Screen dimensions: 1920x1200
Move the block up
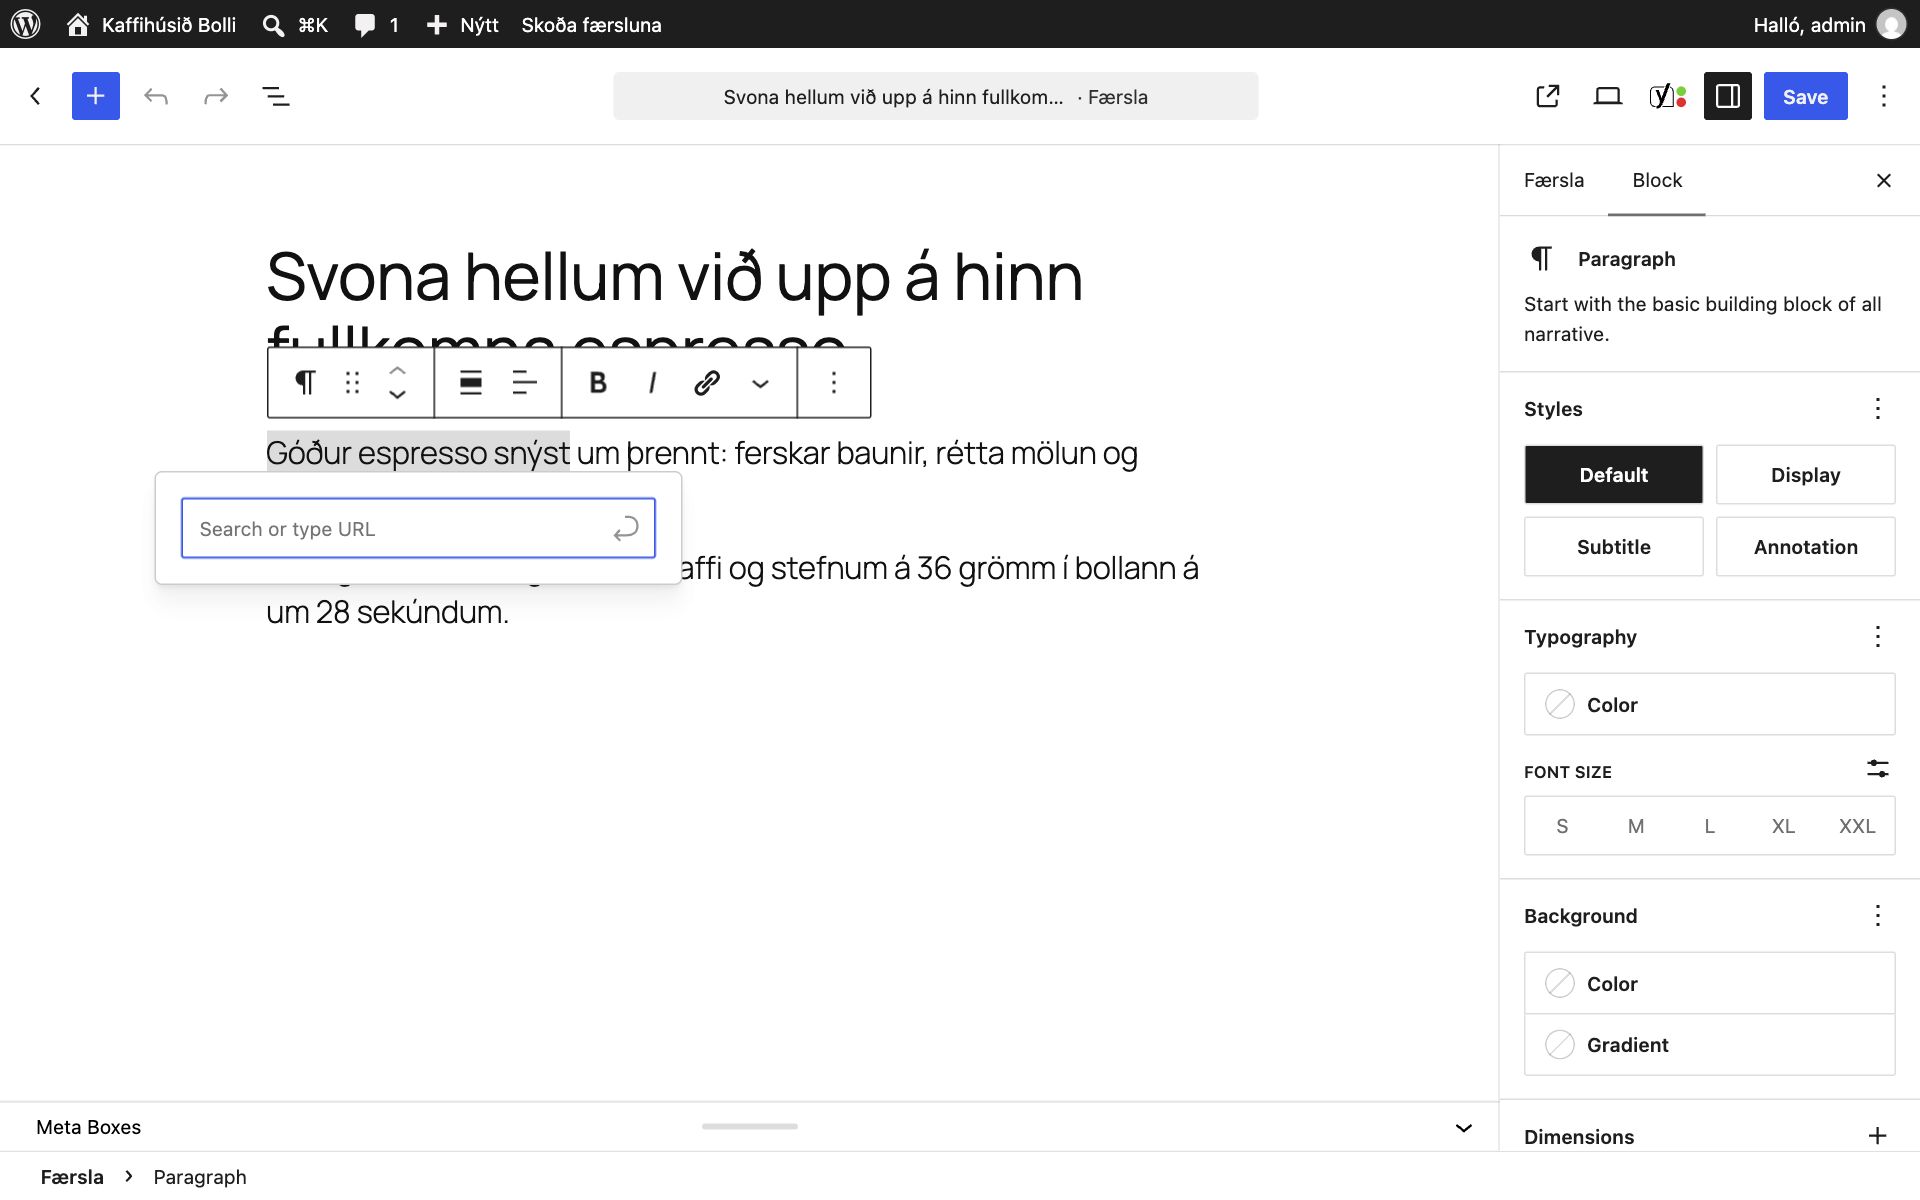click(x=397, y=370)
